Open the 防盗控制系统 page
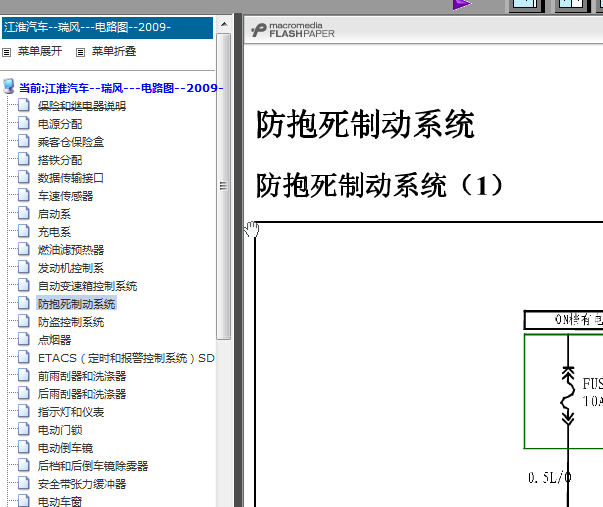 71,322
